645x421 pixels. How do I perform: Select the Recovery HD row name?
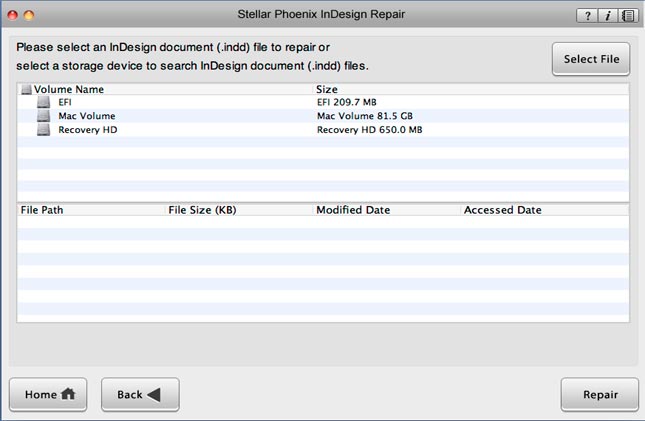click(x=88, y=130)
